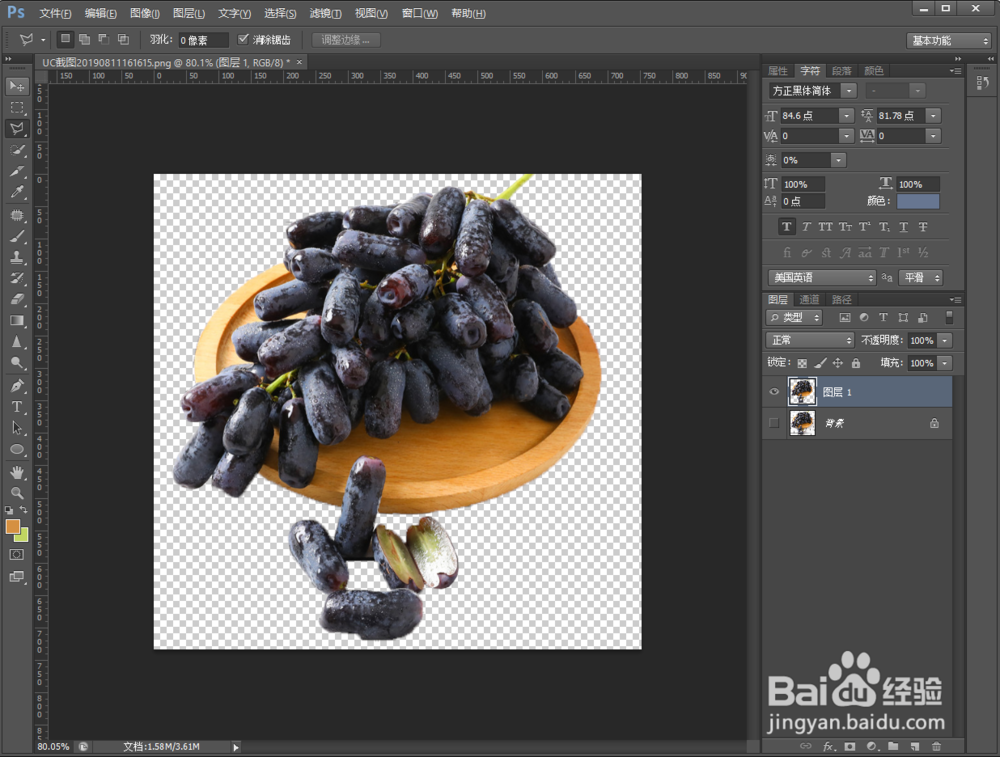Select the Brush tool
This screenshot has height=757, width=1000.
(x=17, y=236)
